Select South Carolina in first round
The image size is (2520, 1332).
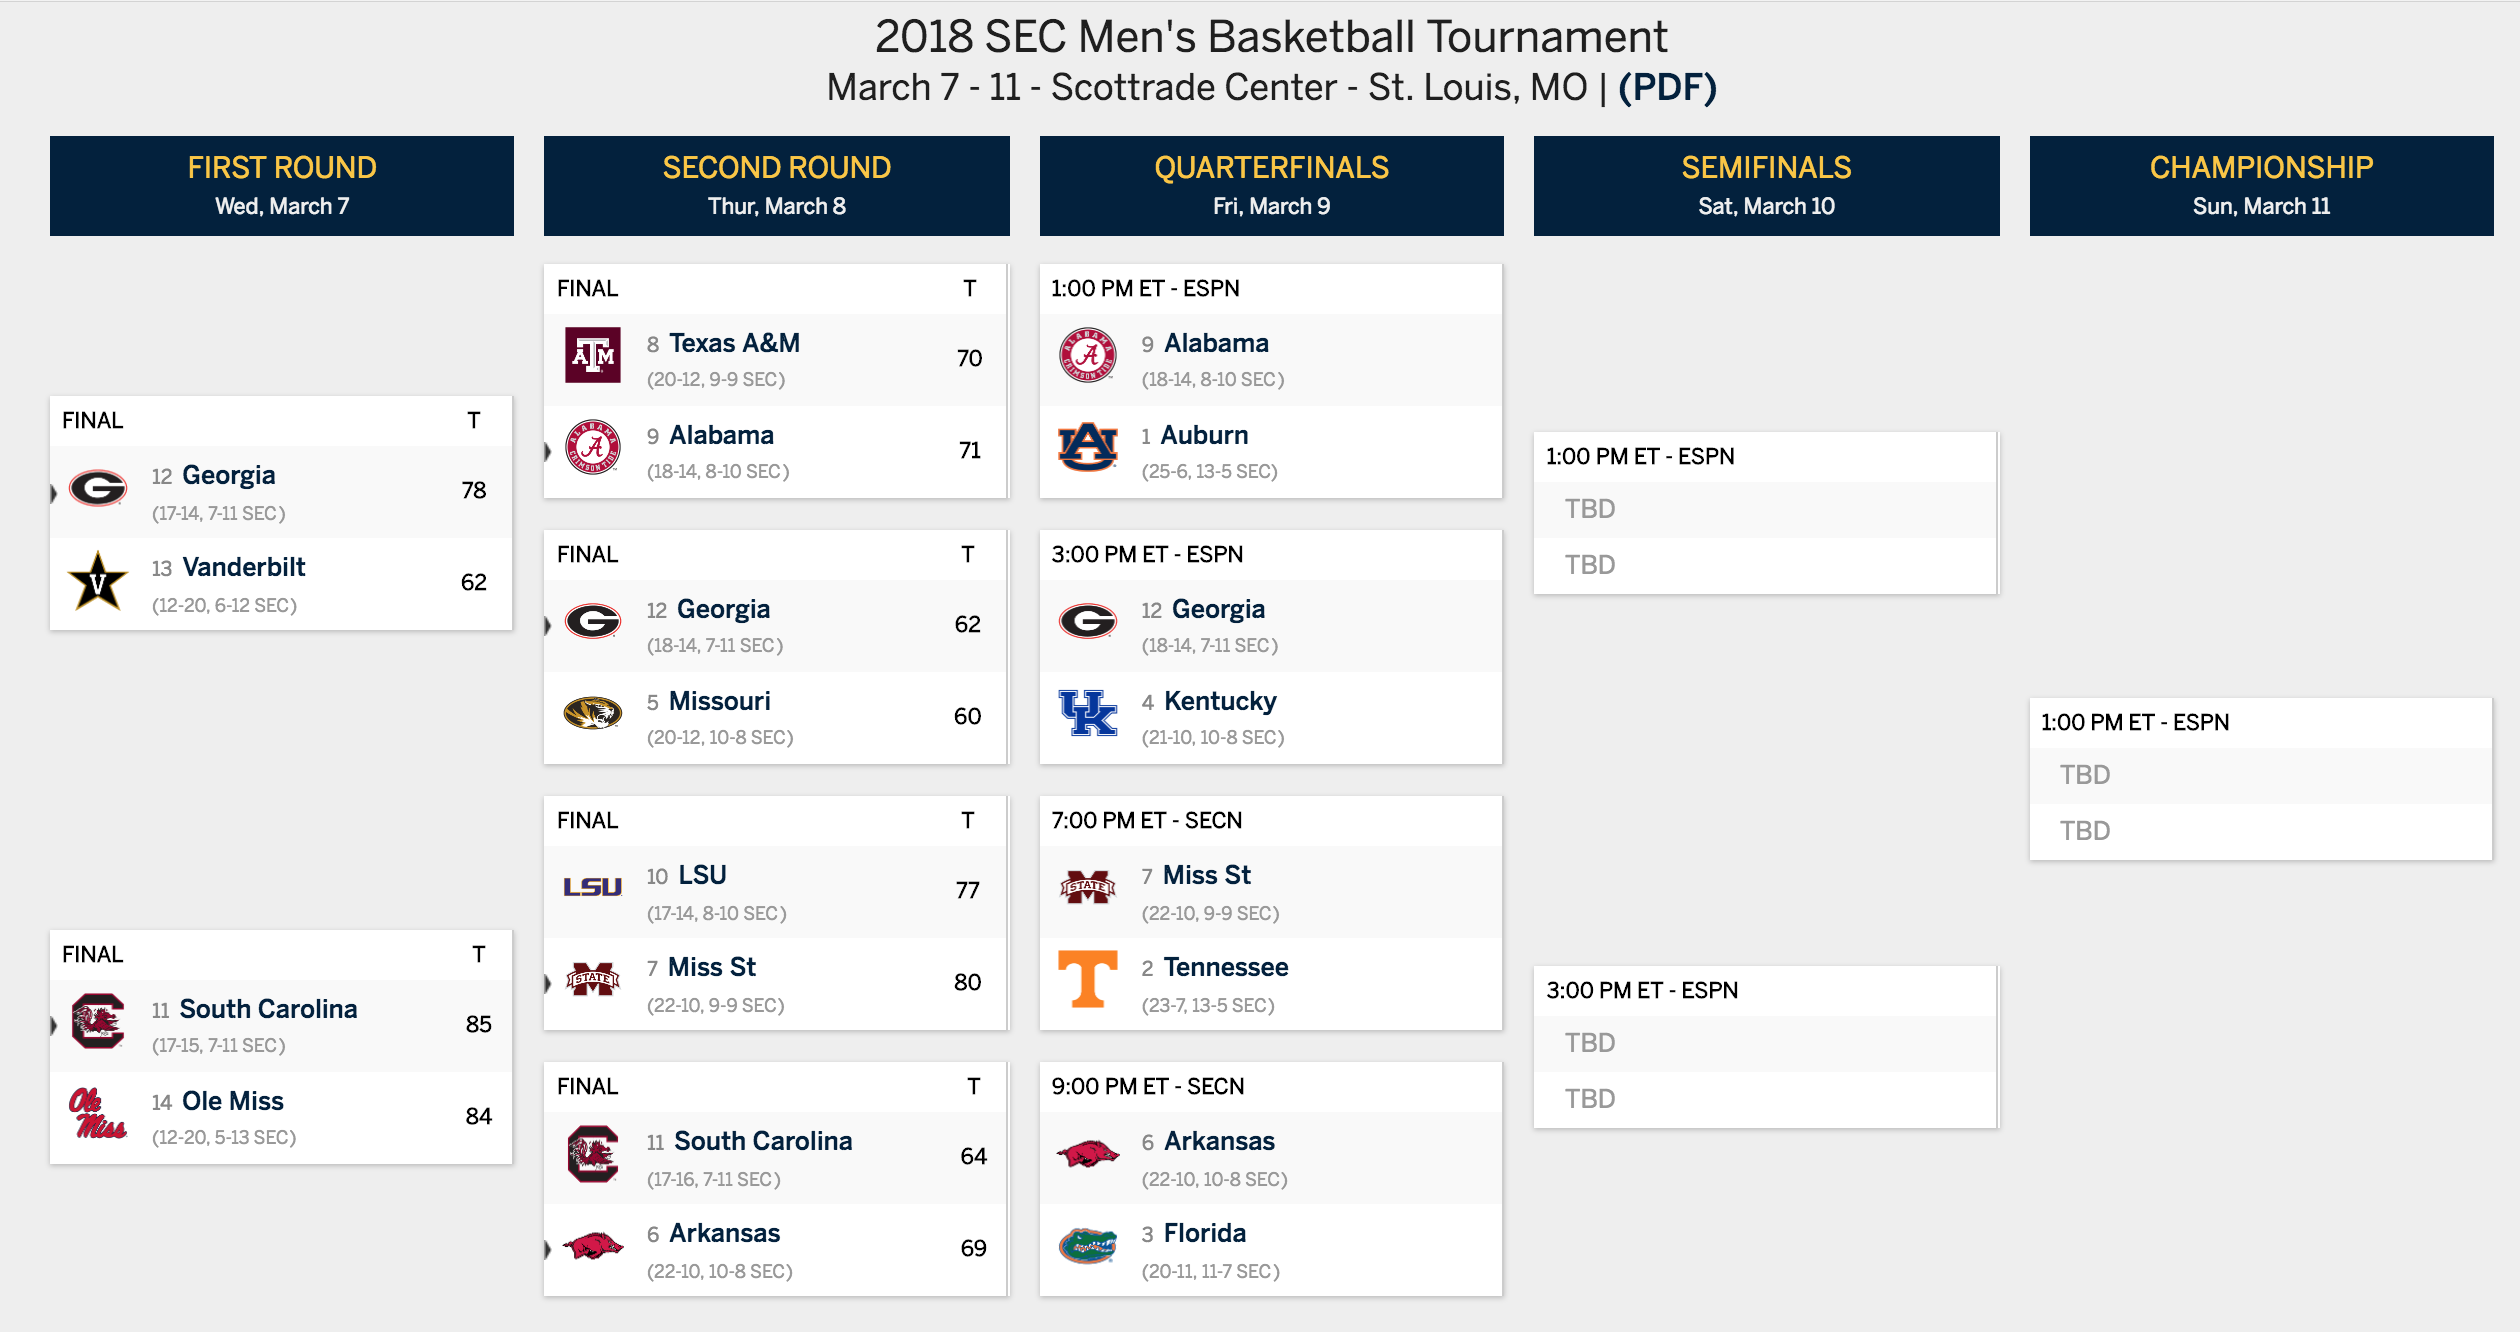pyautogui.click(x=268, y=1009)
